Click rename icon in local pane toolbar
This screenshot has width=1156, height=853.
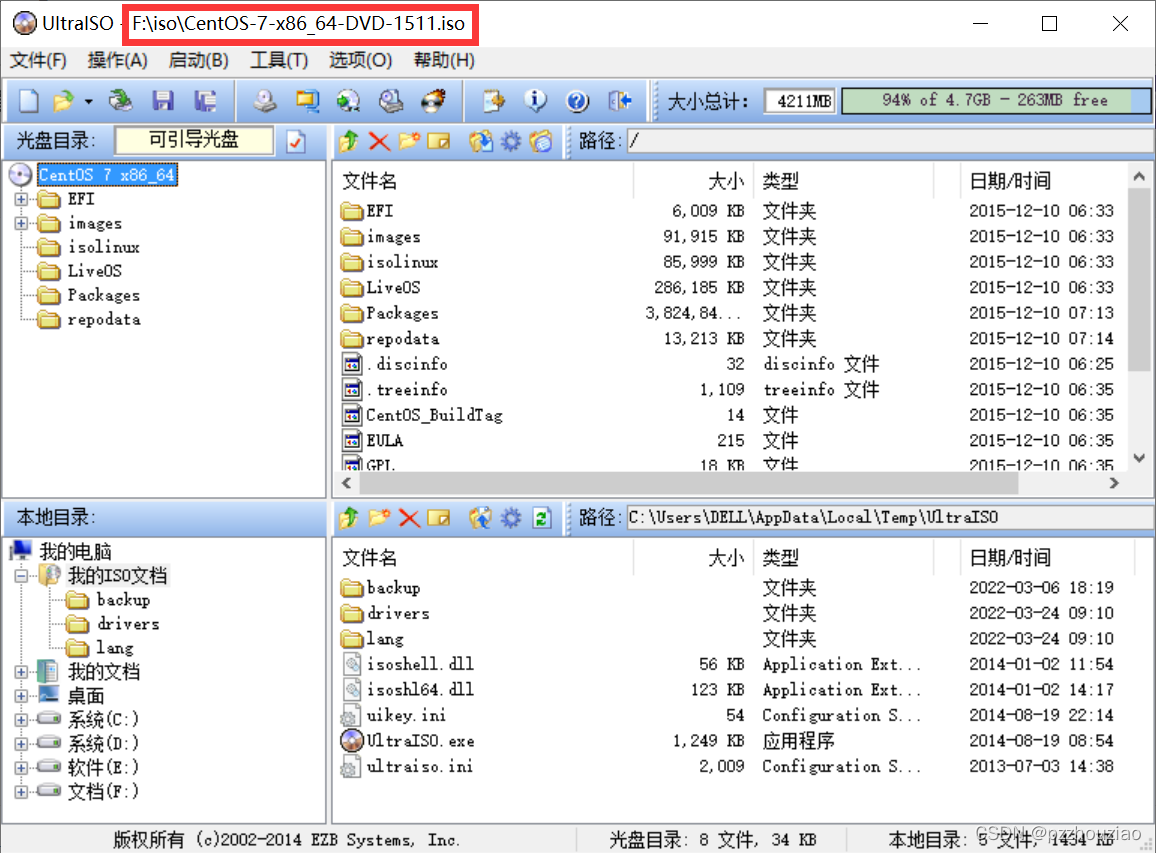click(x=439, y=518)
